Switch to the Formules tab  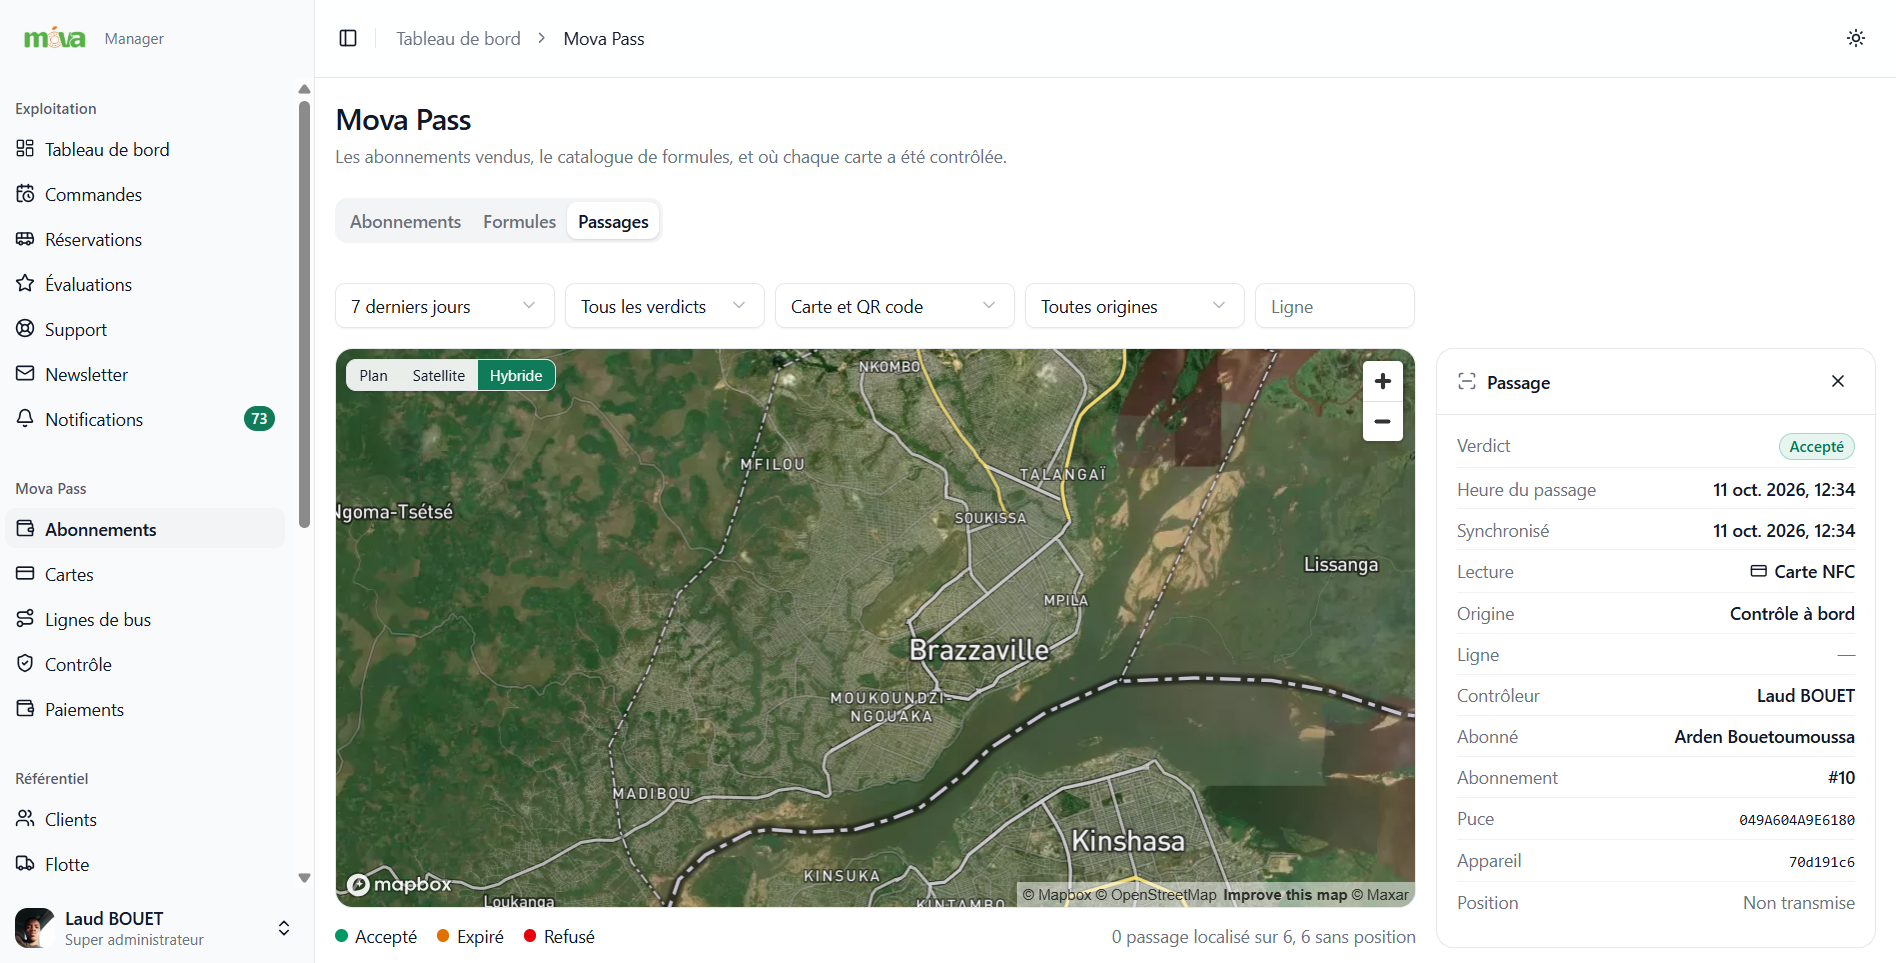pyautogui.click(x=519, y=221)
